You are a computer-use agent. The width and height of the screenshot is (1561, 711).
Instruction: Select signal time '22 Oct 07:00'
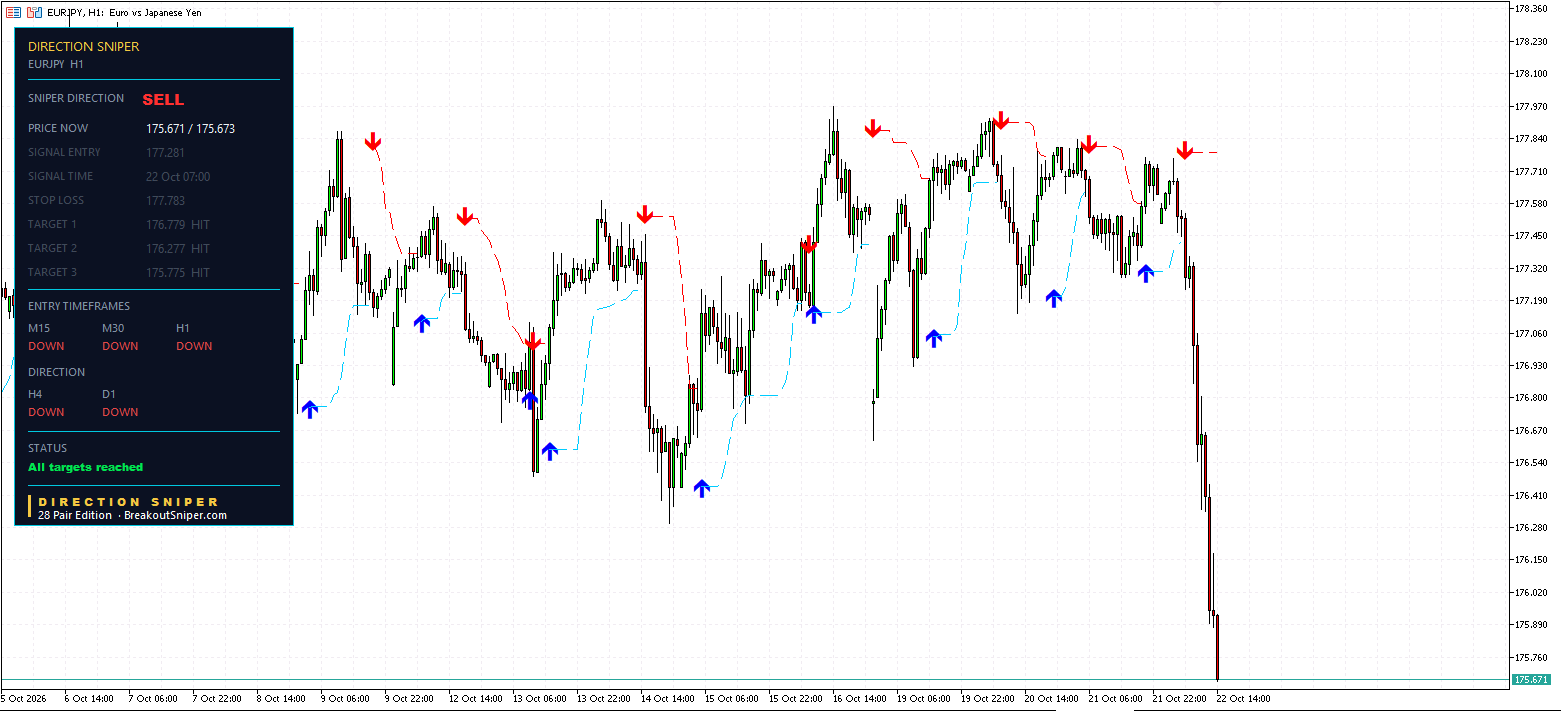pyautogui.click(x=178, y=177)
